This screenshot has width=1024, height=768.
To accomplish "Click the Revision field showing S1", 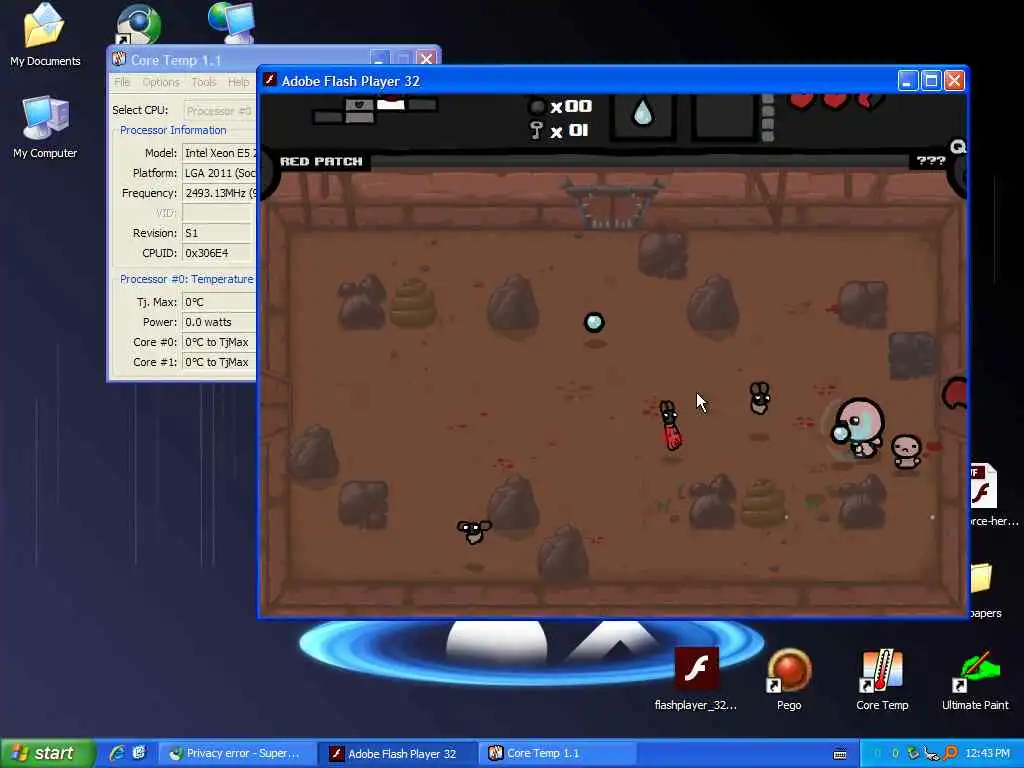I will coord(216,233).
